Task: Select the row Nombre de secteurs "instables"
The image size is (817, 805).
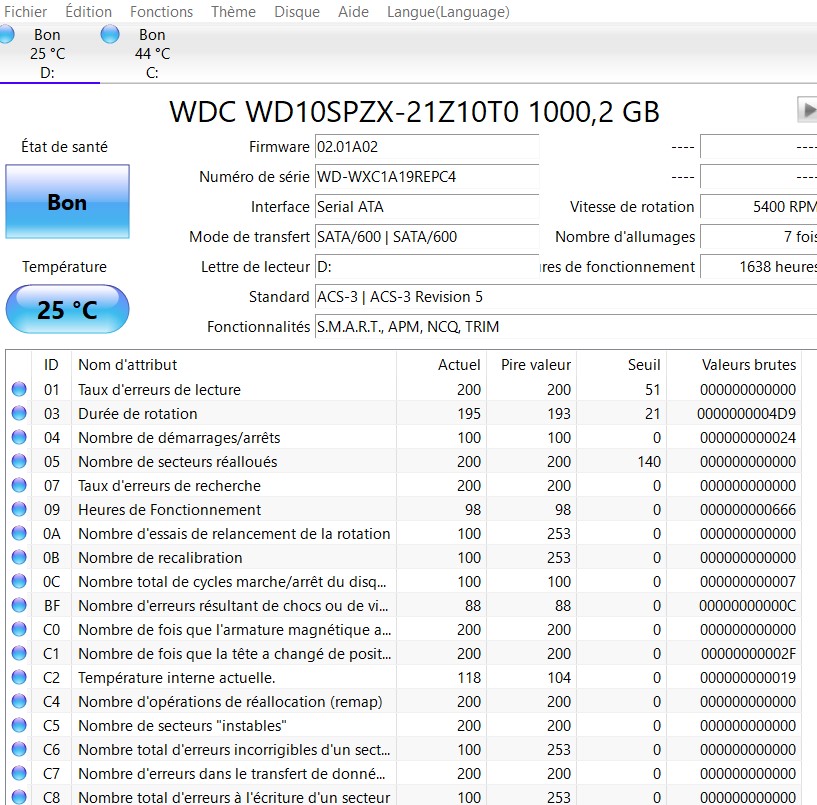Action: (404, 725)
